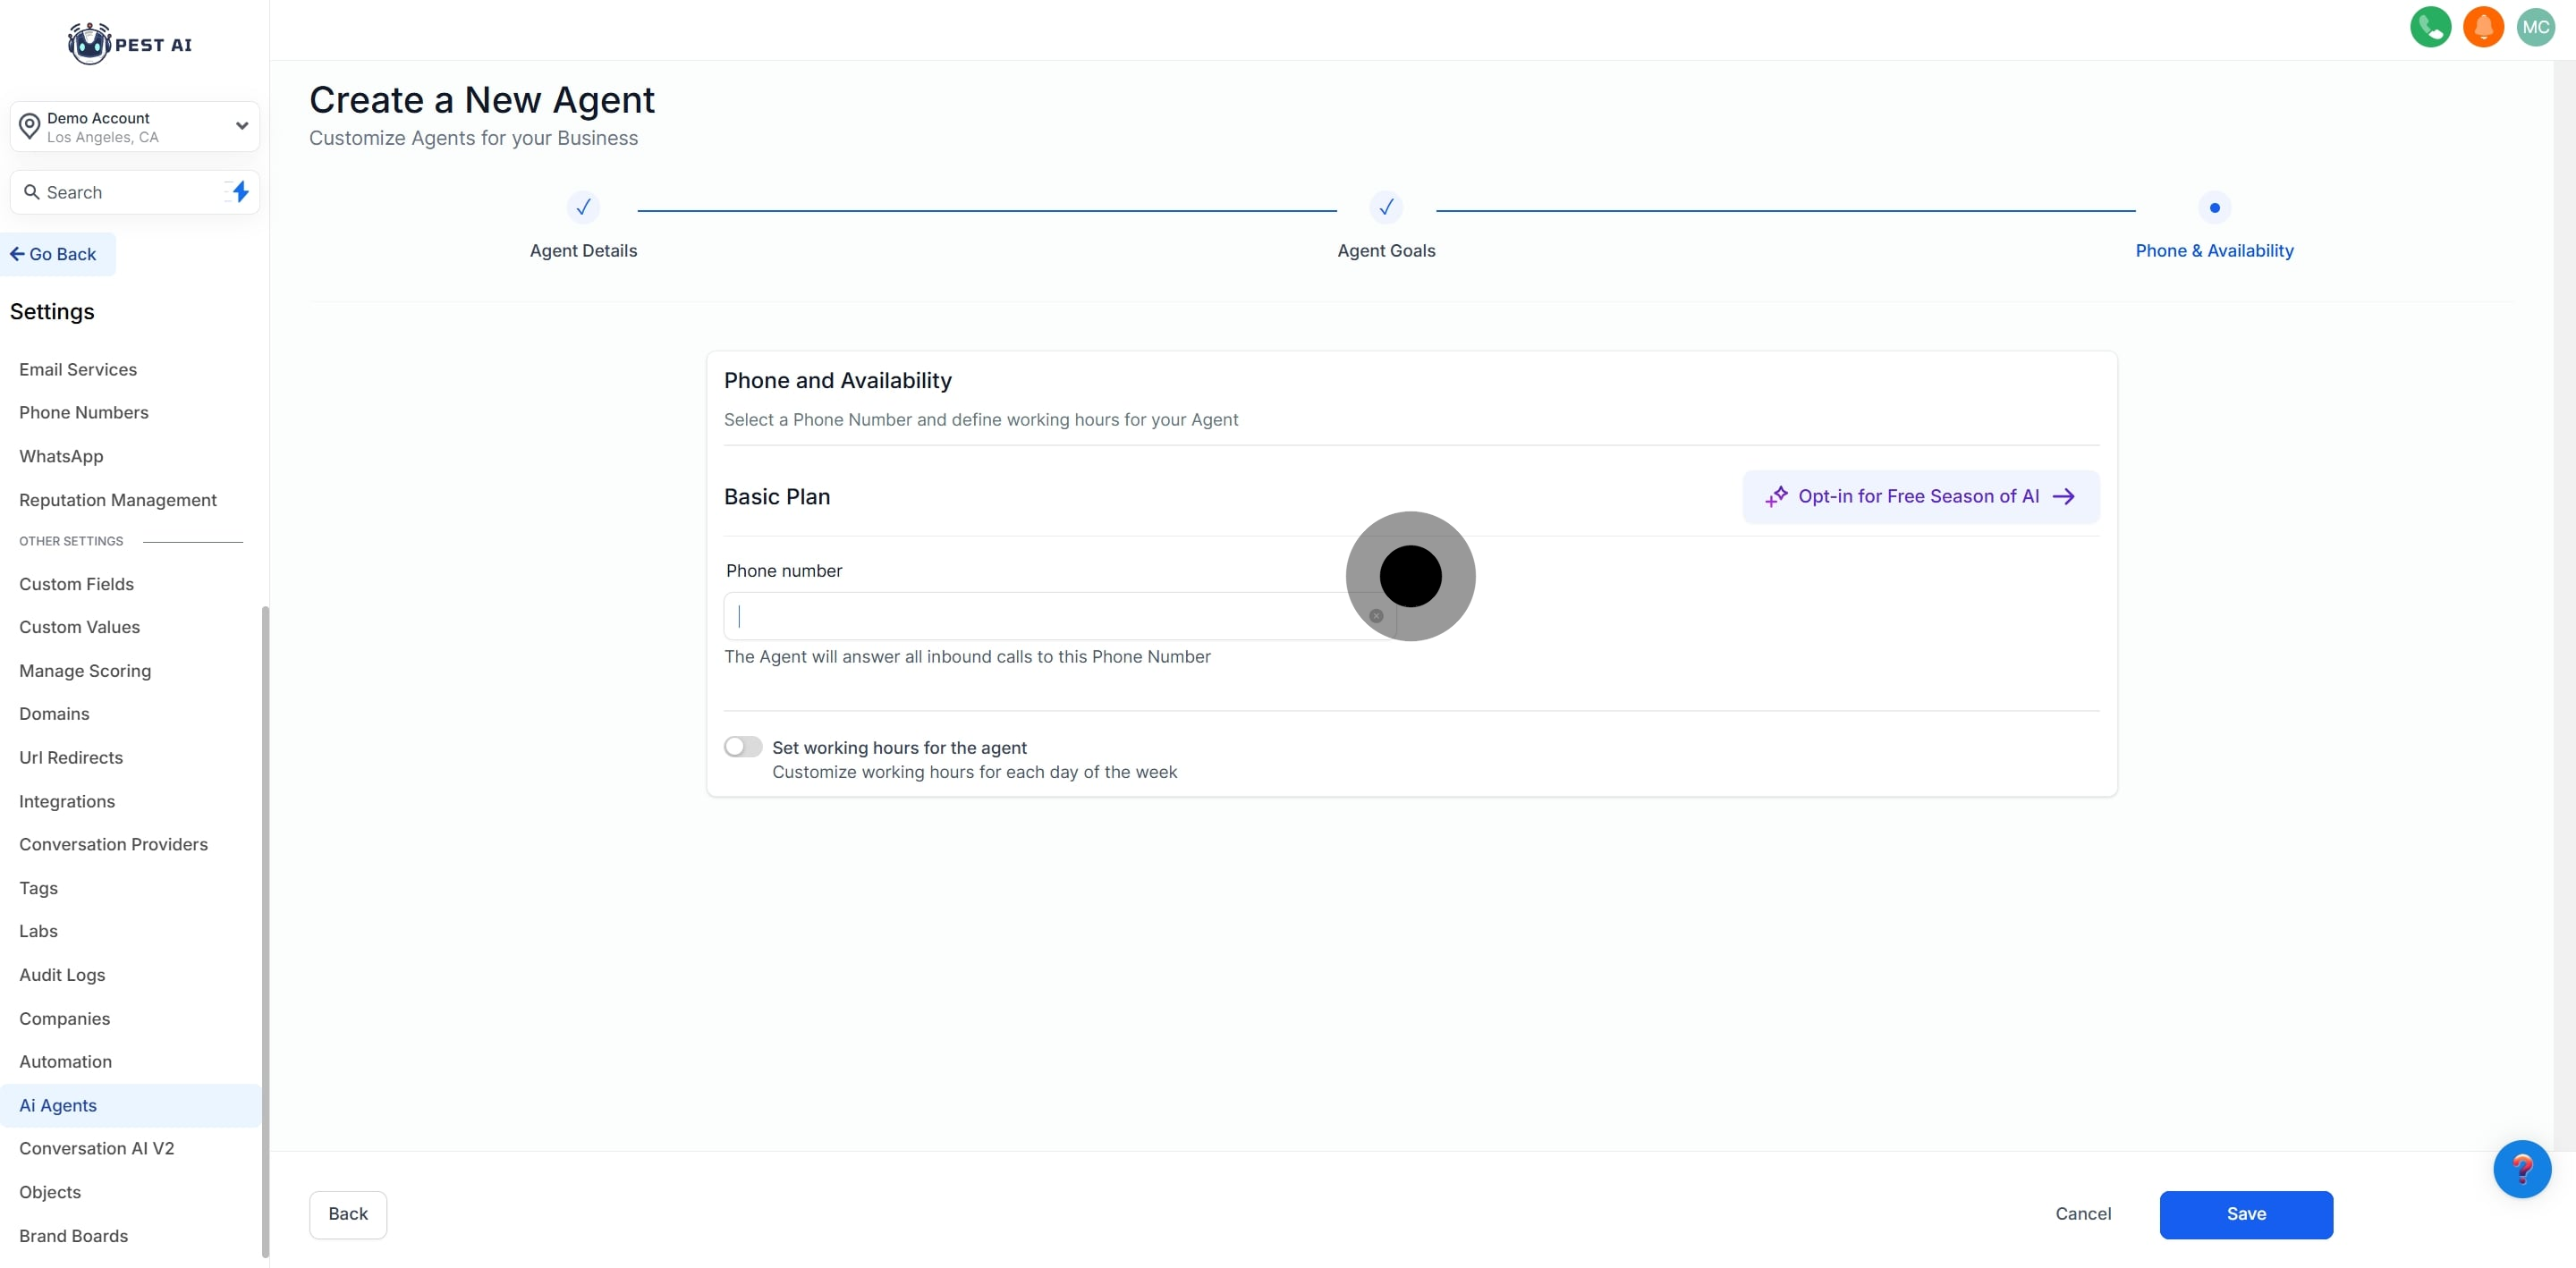Click the Agent Details checkmark step

(583, 208)
